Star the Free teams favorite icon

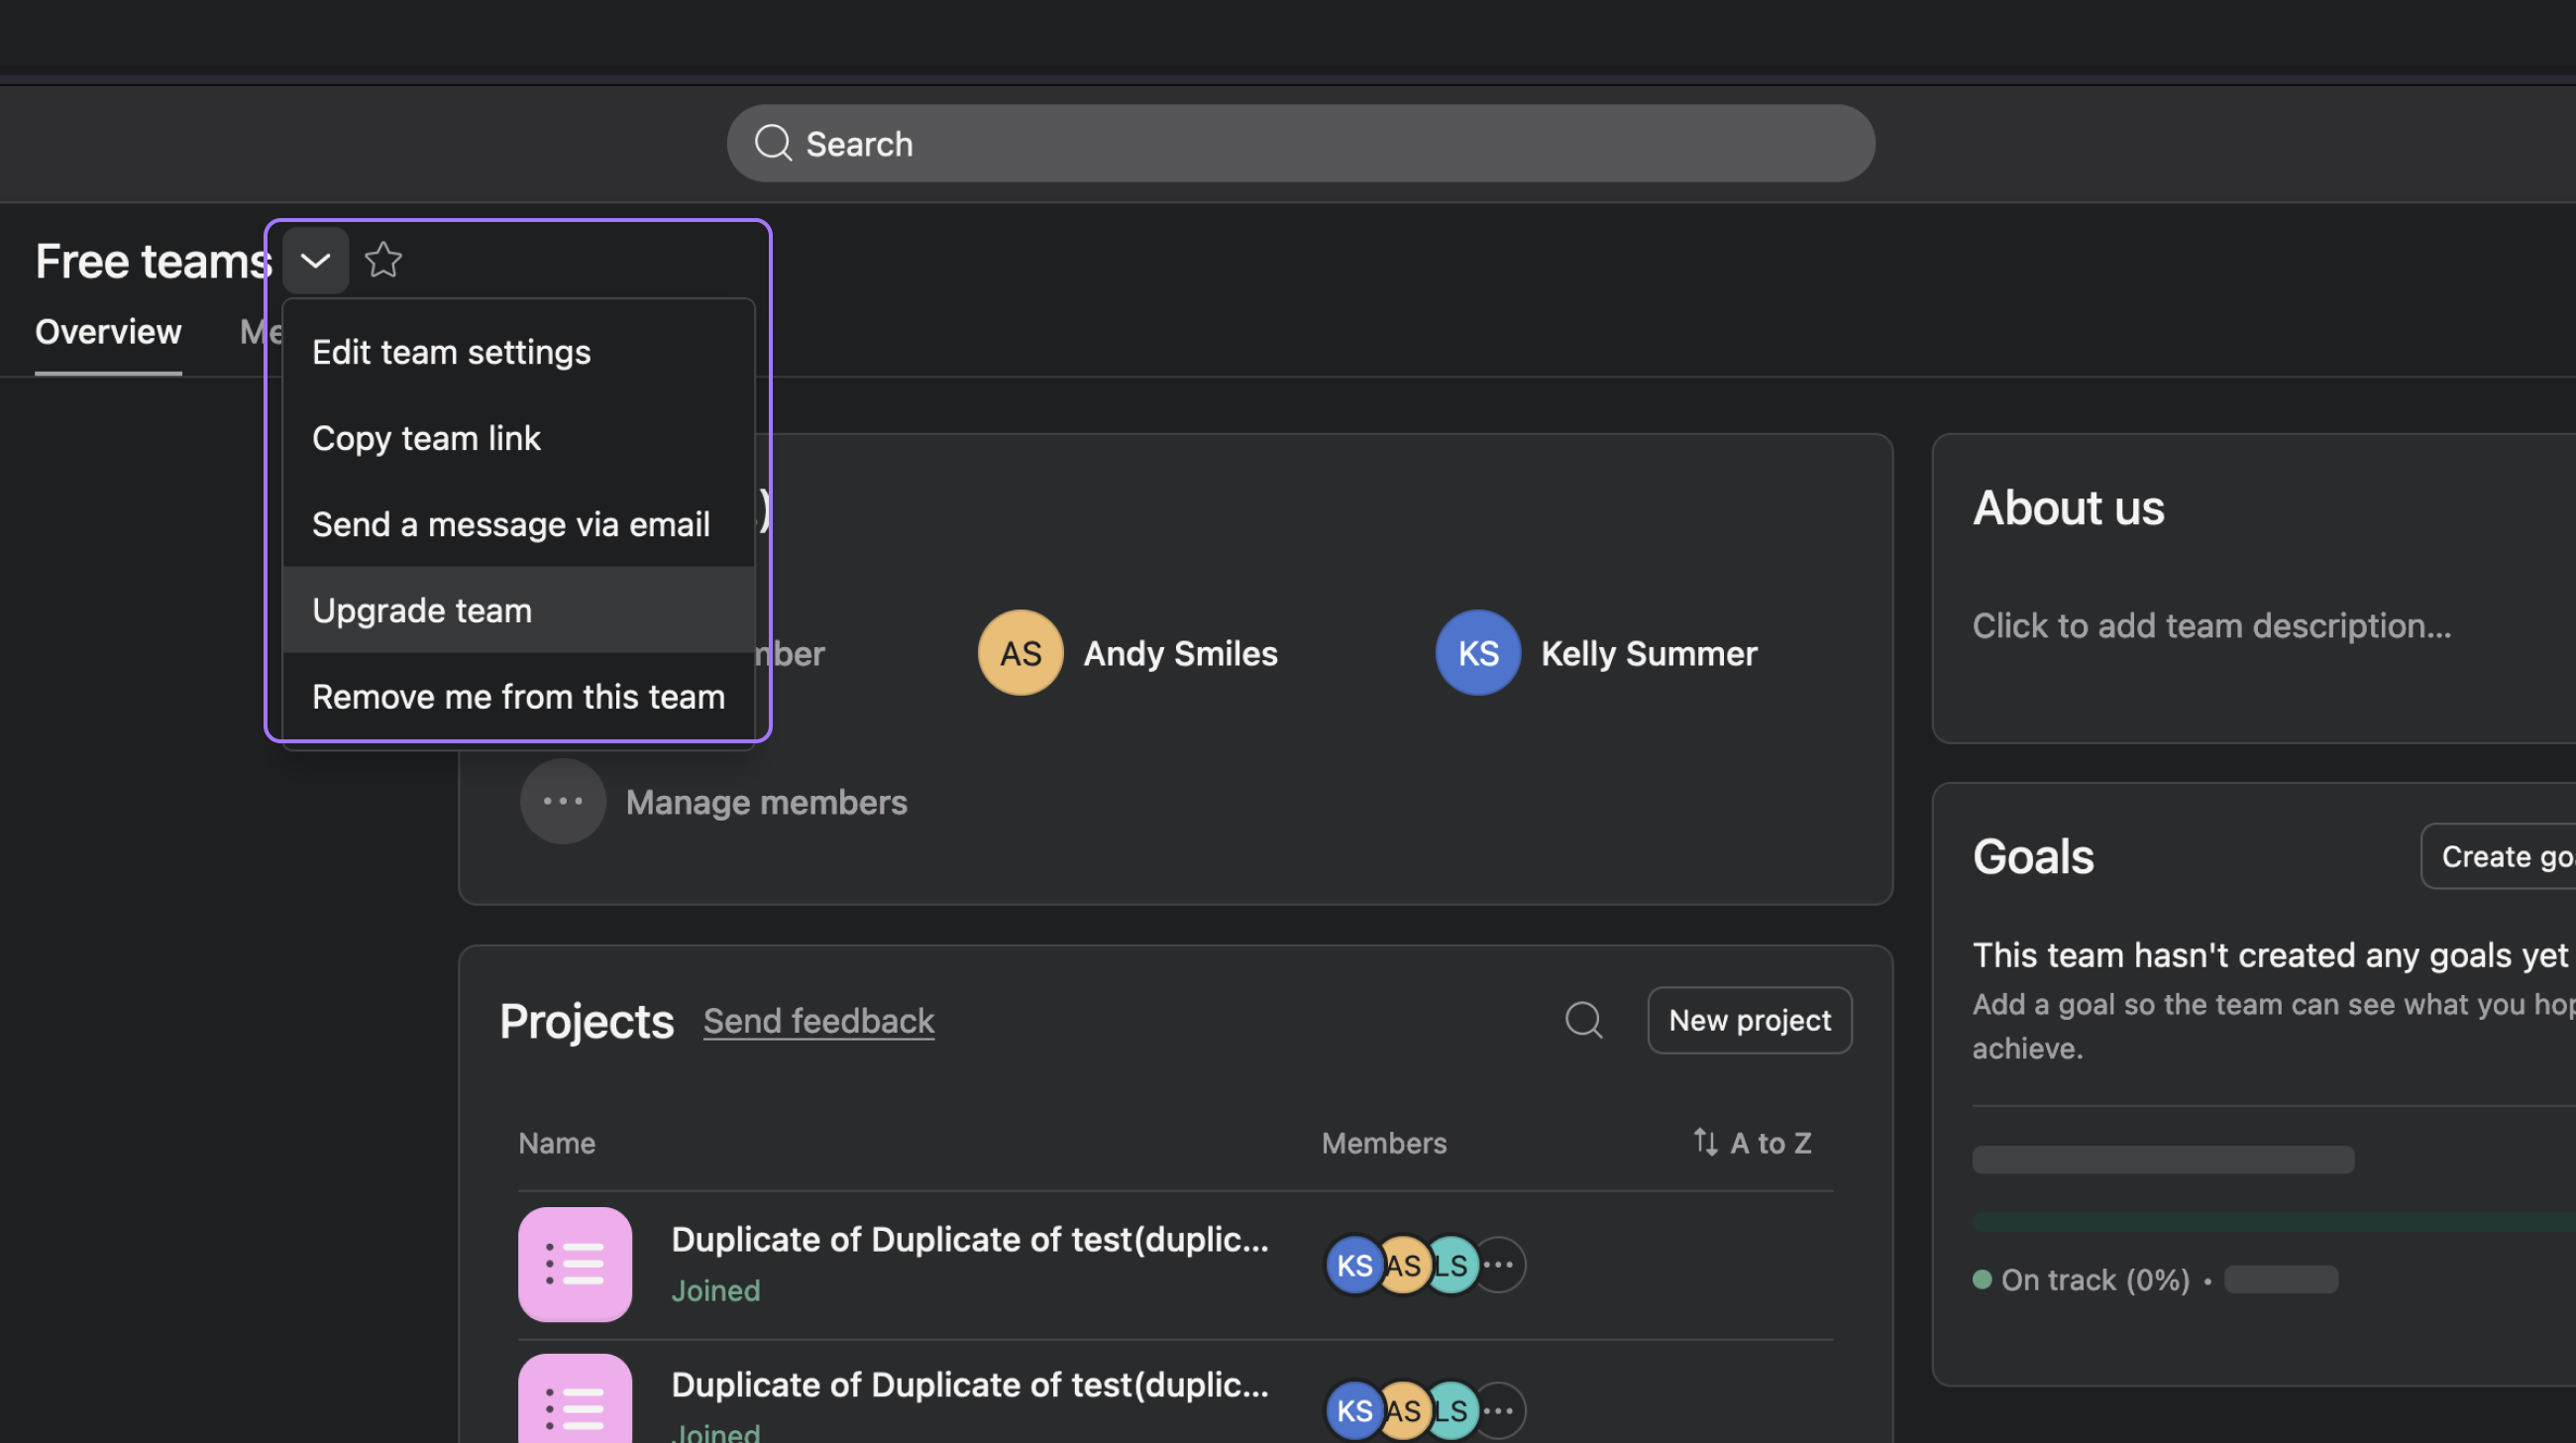pyautogui.click(x=383, y=261)
